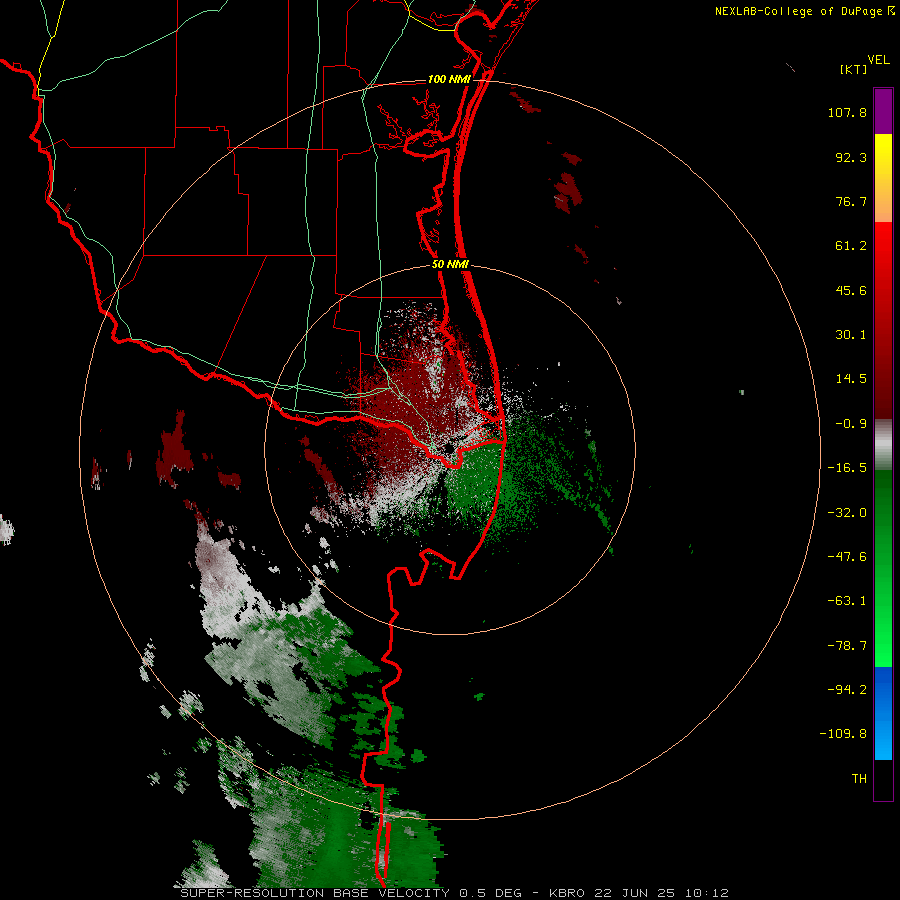Click the purple segment of the velocity color bar
The width and height of the screenshot is (900, 900).
[883, 111]
